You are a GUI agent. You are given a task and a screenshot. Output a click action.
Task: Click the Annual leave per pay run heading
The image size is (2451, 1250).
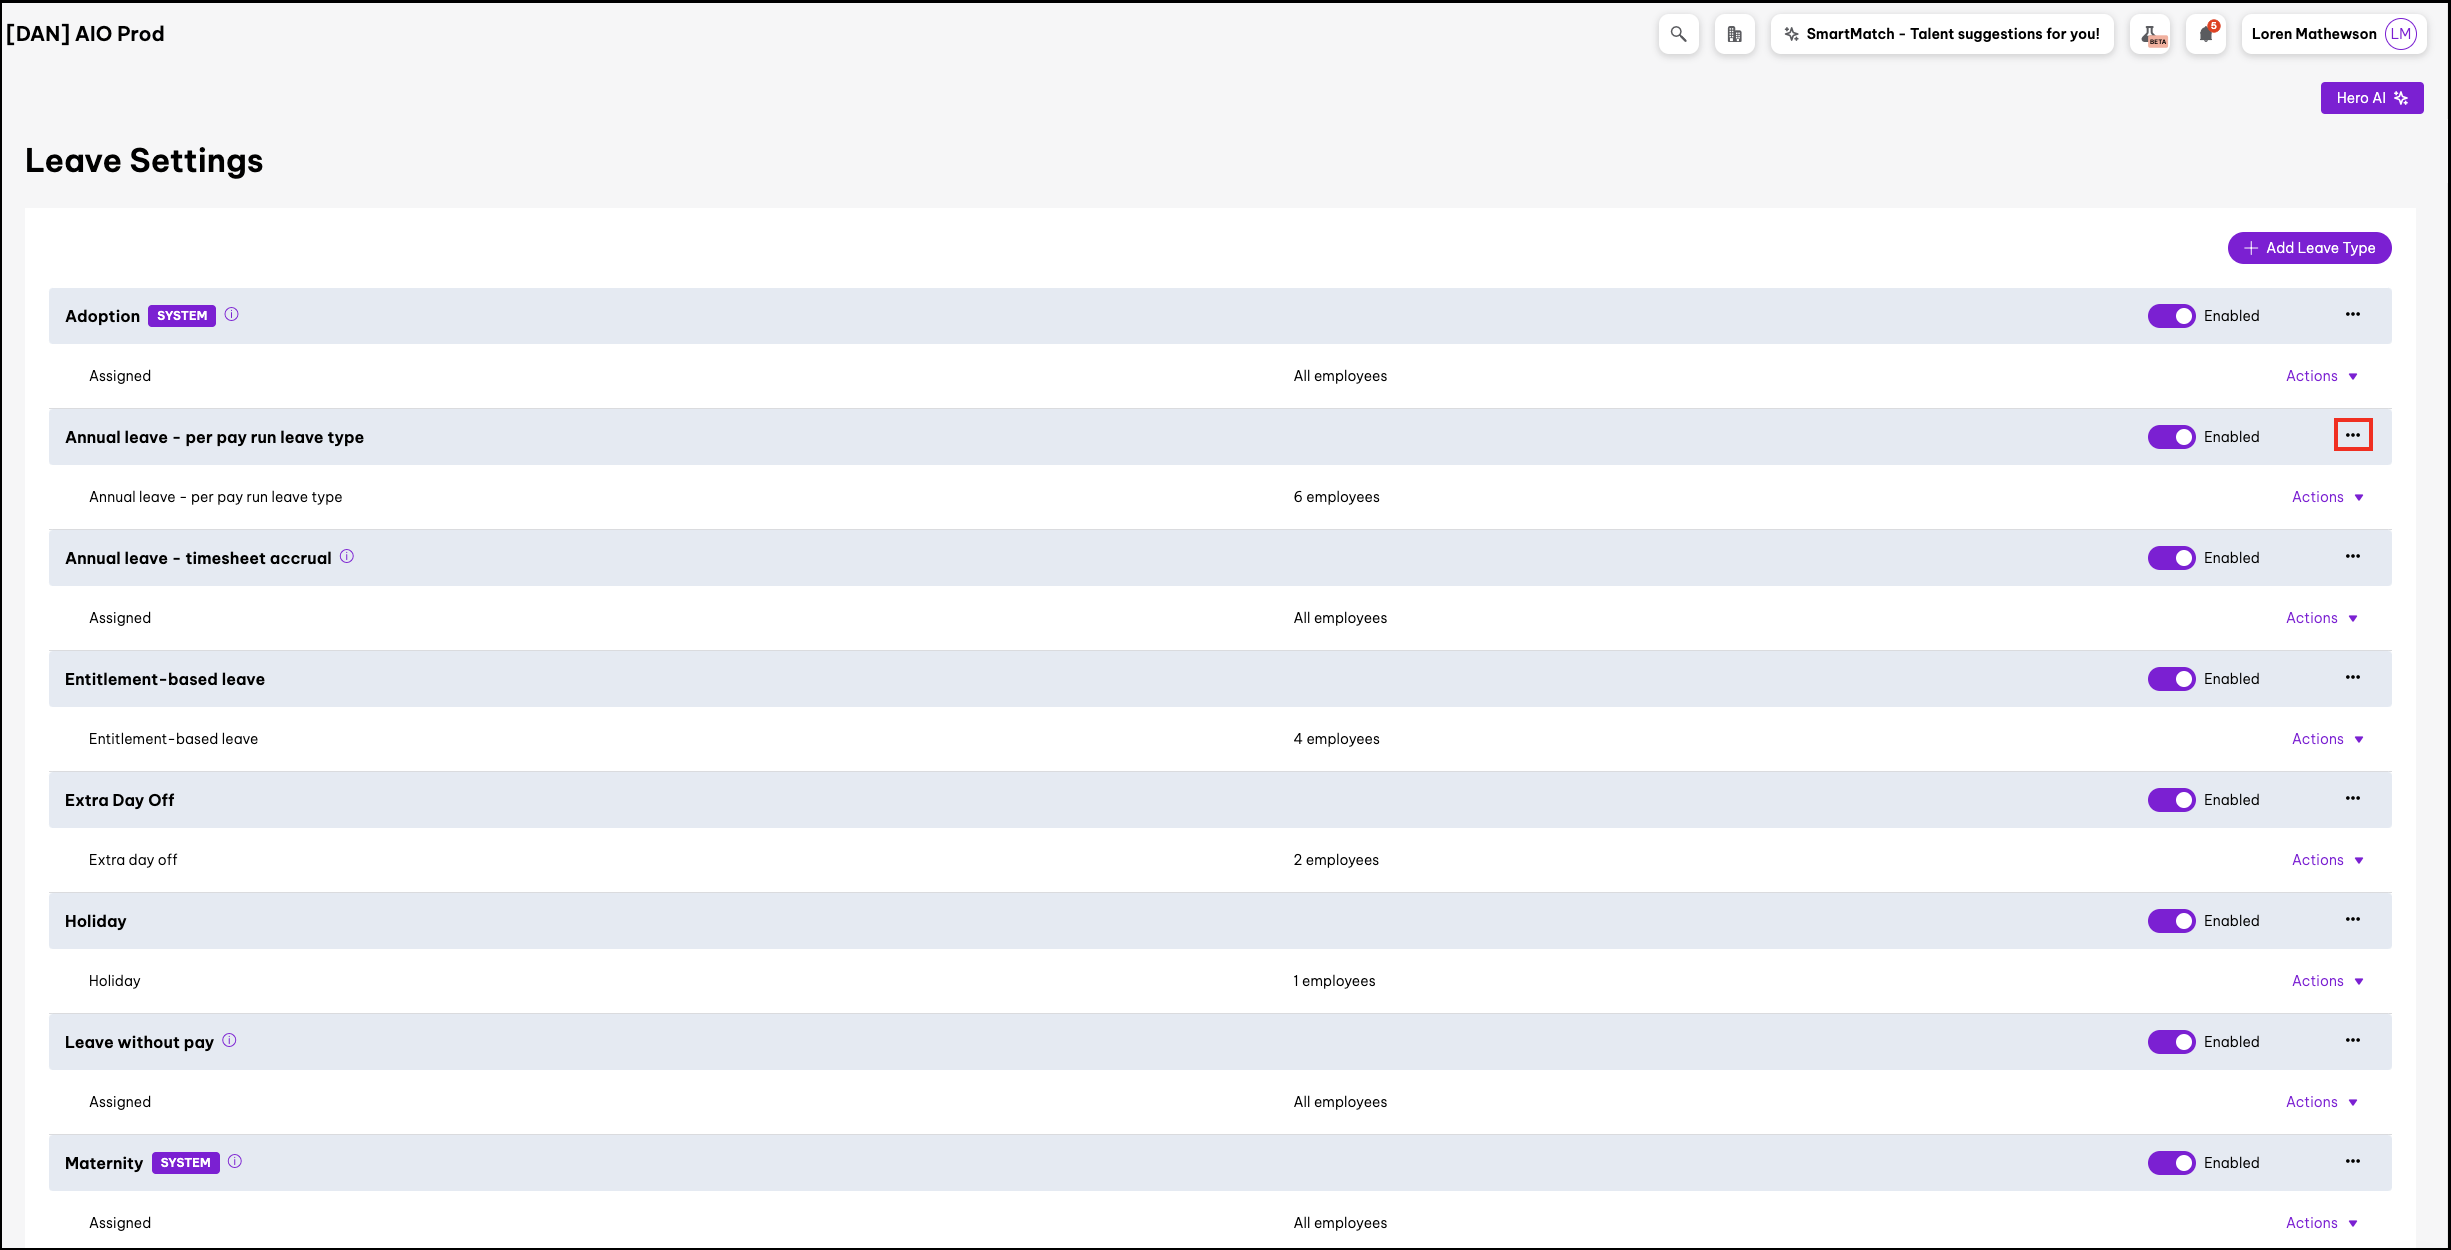click(x=214, y=437)
